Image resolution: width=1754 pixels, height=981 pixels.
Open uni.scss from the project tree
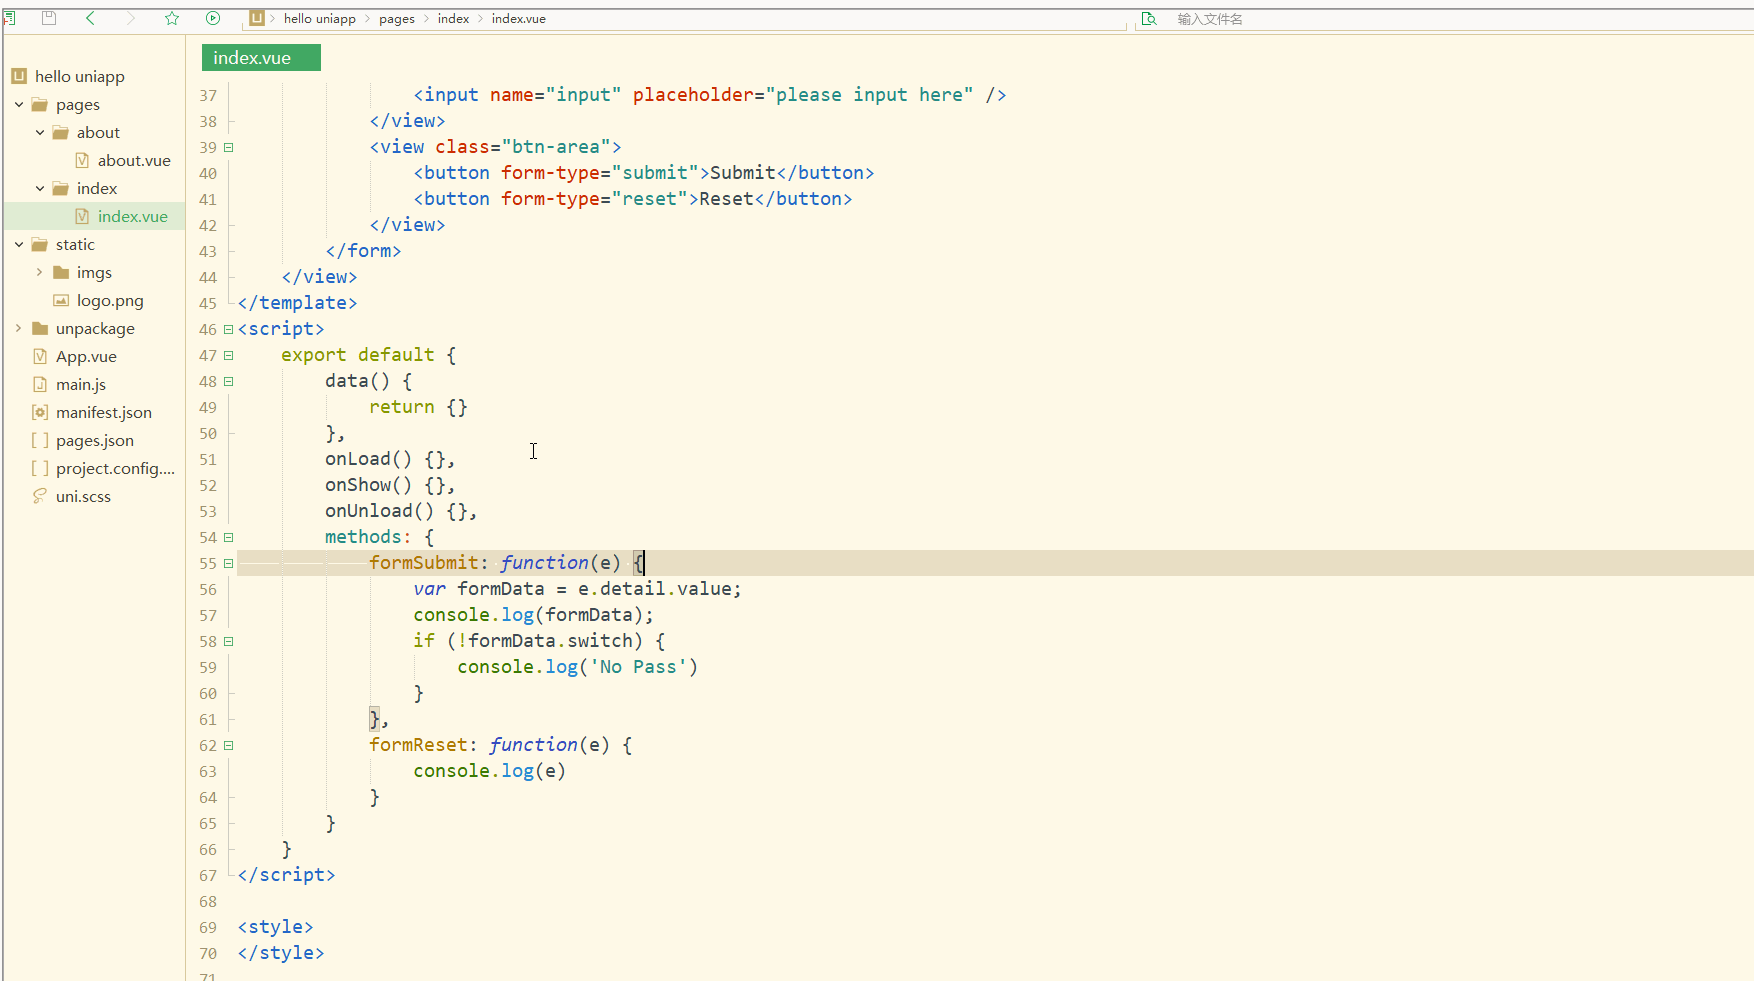coord(83,496)
